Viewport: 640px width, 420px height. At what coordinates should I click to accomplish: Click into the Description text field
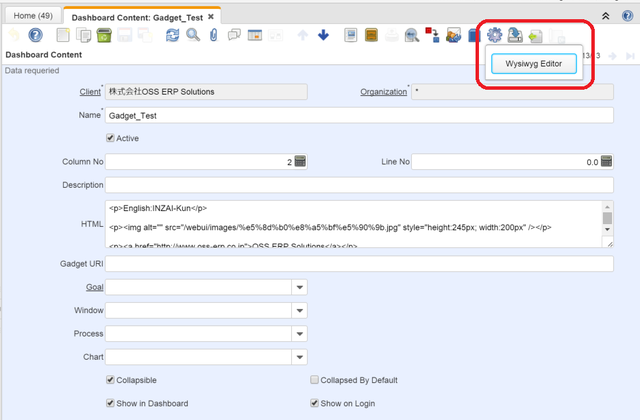(358, 185)
